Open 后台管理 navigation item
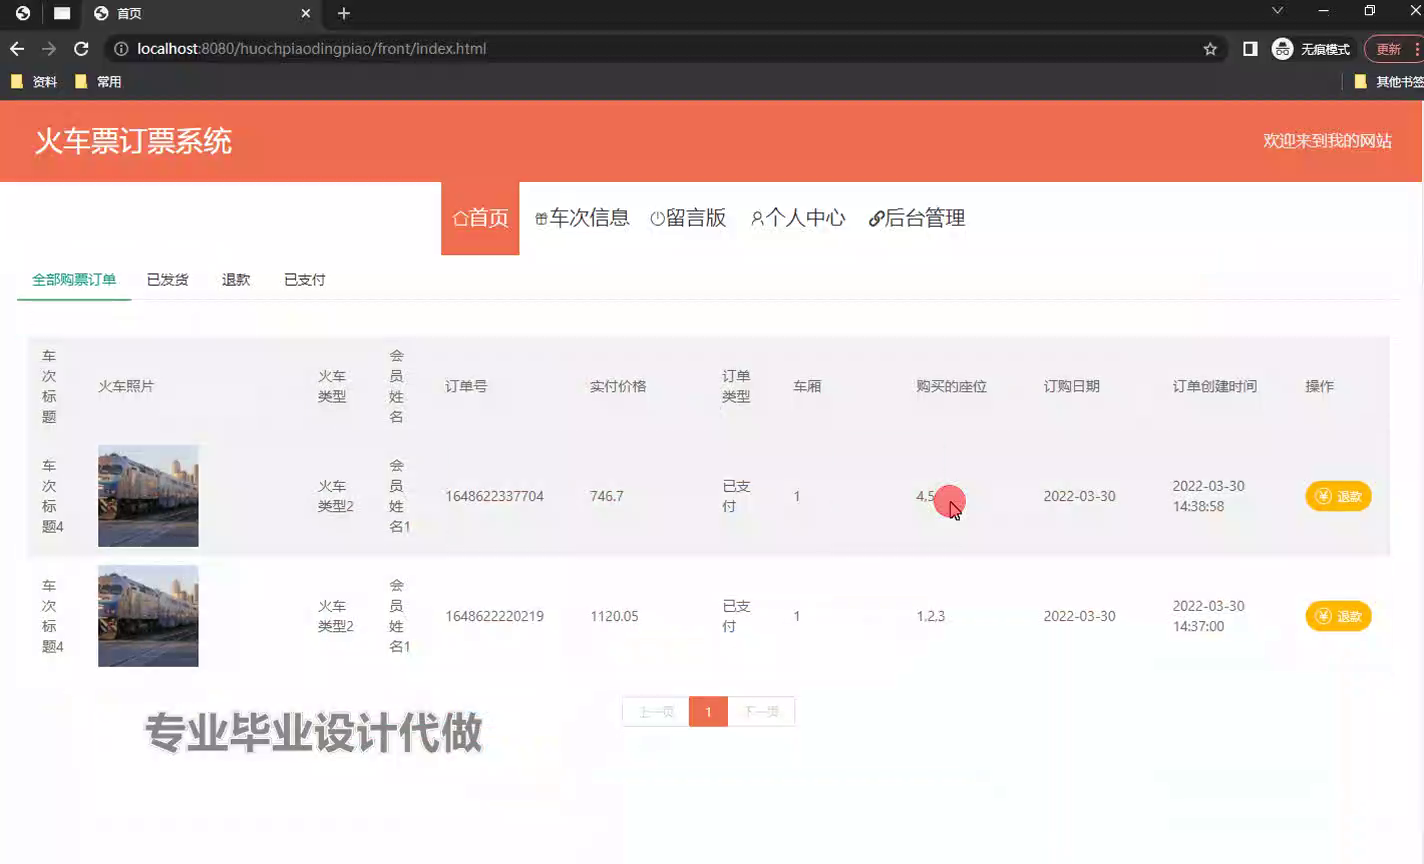 (x=917, y=218)
